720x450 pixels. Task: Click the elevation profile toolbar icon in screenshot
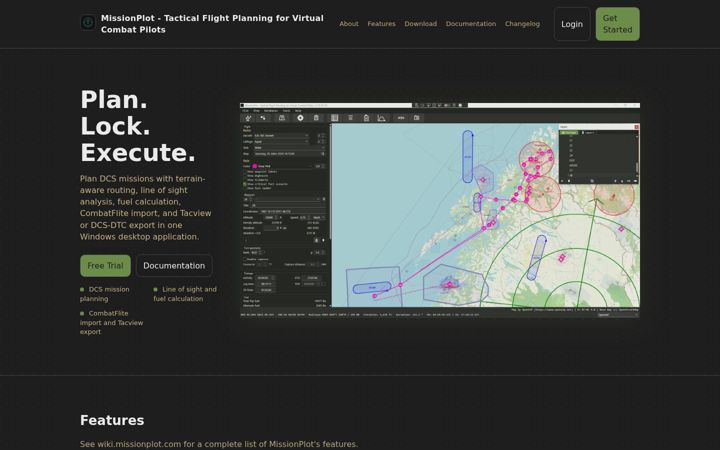[381, 118]
